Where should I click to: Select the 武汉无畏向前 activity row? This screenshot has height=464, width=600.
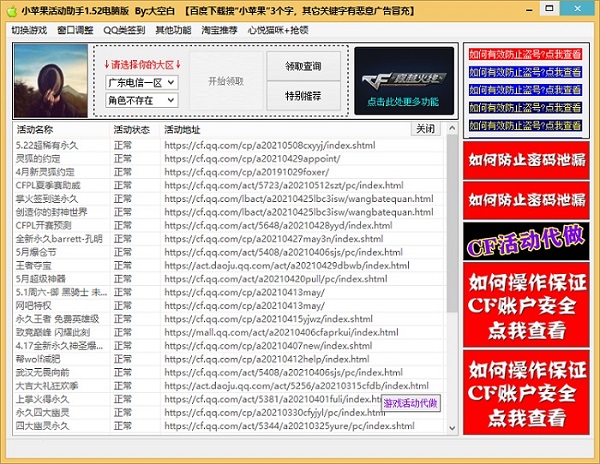228,373
